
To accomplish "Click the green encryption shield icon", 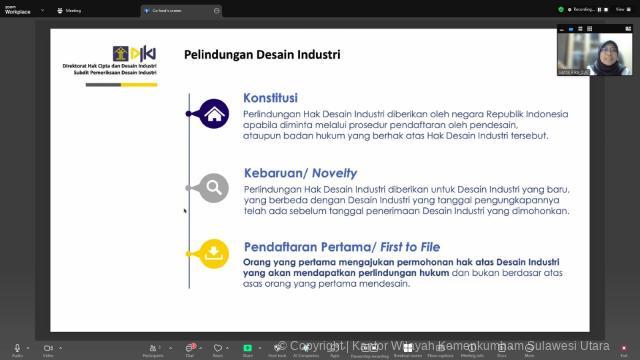I will tap(561, 9).
